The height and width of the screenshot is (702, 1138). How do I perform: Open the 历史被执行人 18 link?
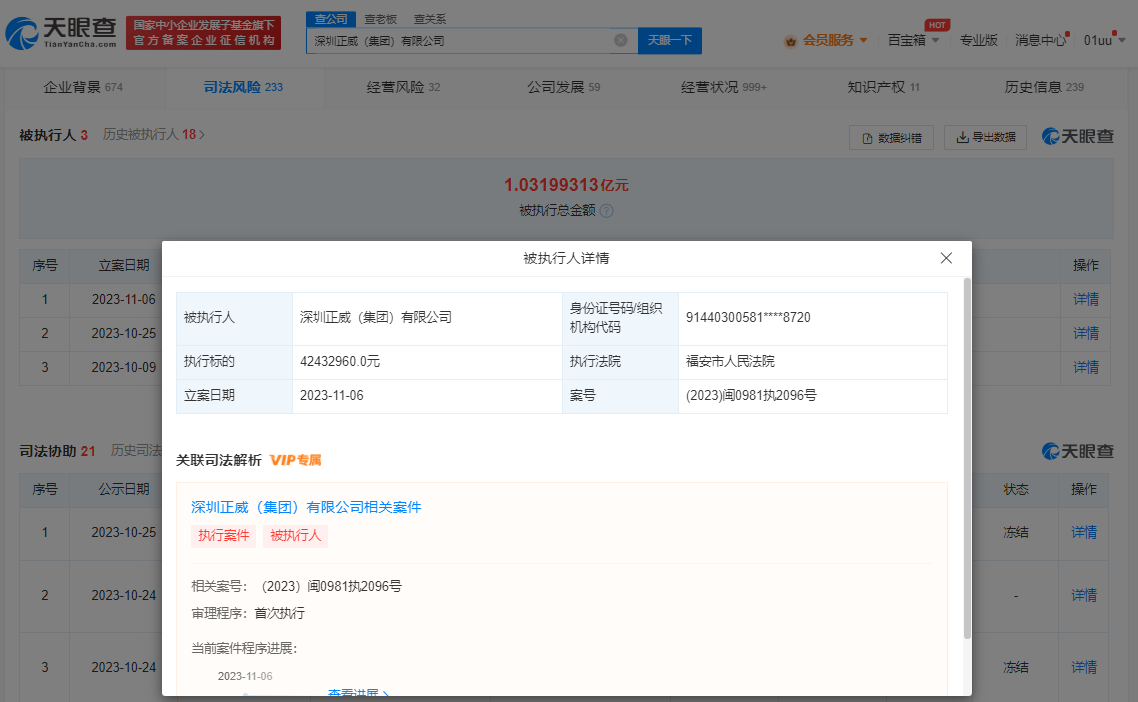pyautogui.click(x=153, y=134)
